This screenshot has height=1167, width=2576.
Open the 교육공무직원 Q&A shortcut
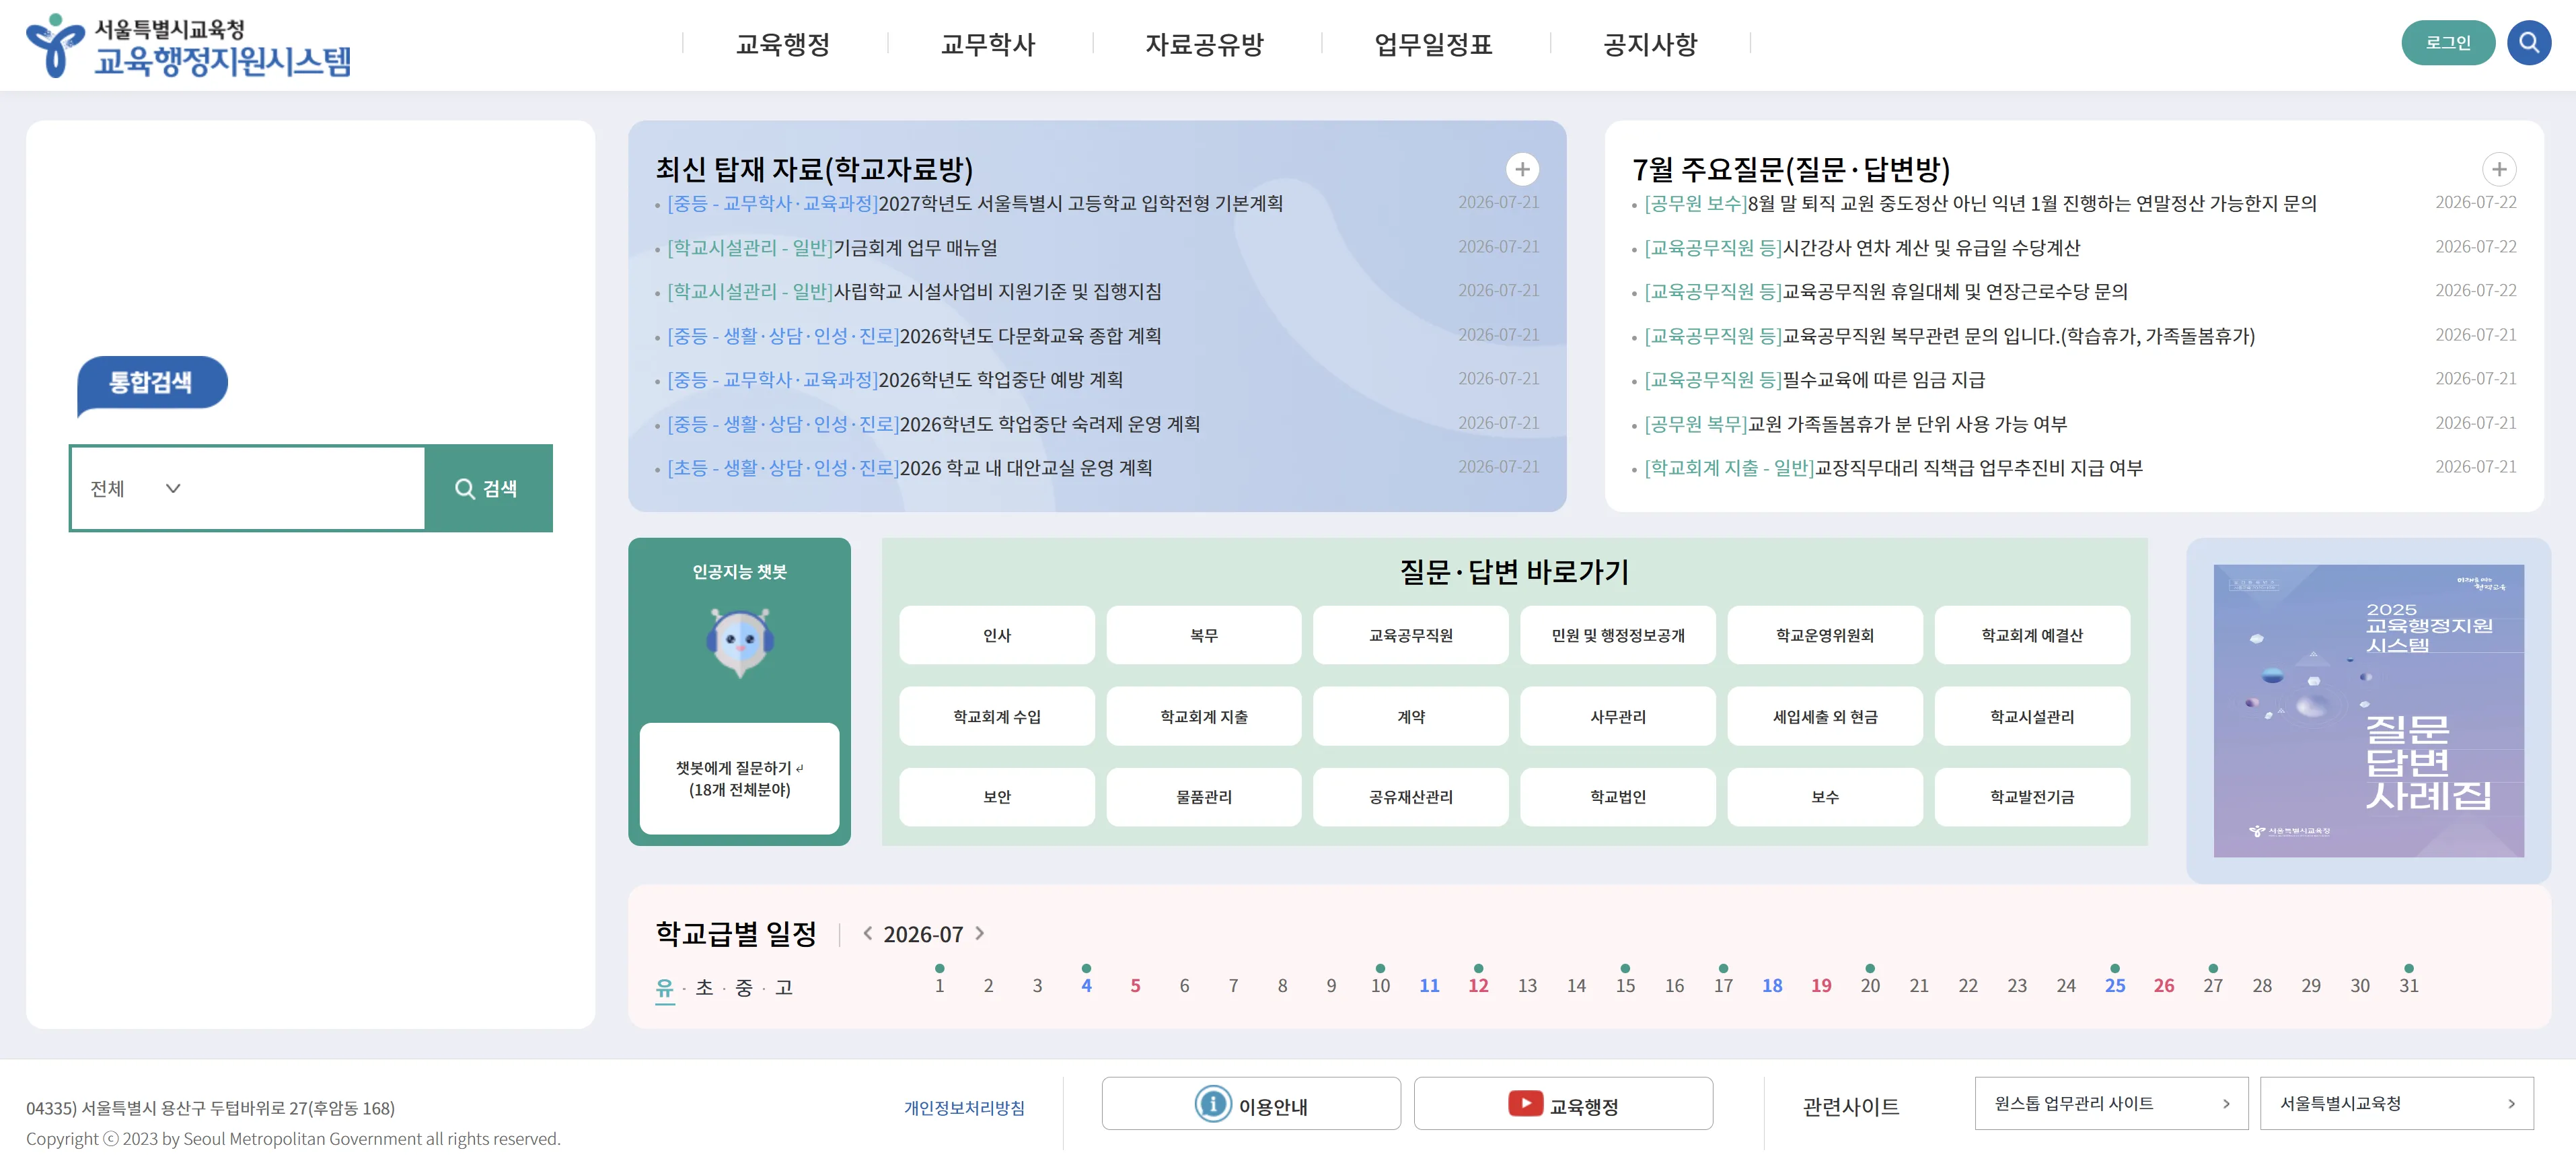coord(1410,635)
